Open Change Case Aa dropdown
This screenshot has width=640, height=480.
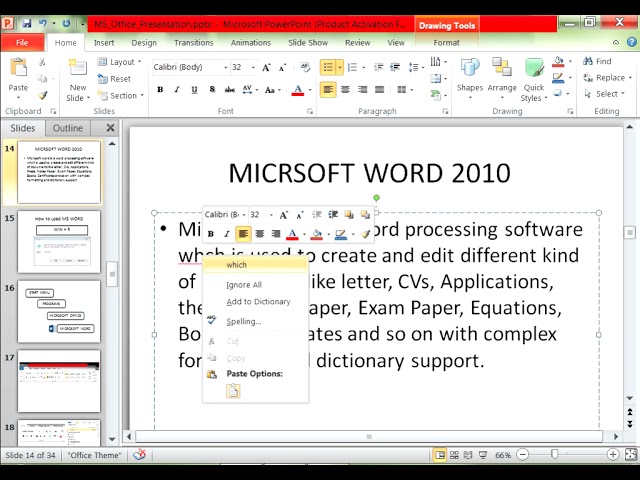[272, 89]
